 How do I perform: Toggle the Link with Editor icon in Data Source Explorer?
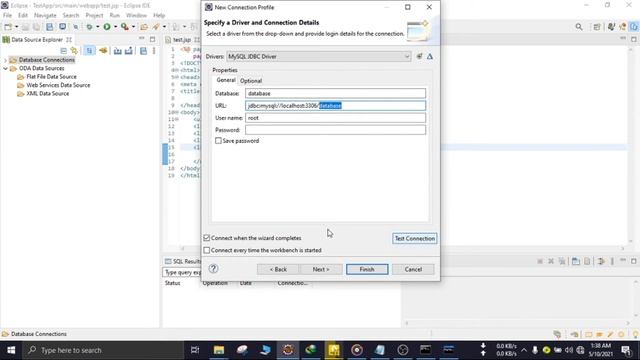pyautogui.click(x=89, y=51)
